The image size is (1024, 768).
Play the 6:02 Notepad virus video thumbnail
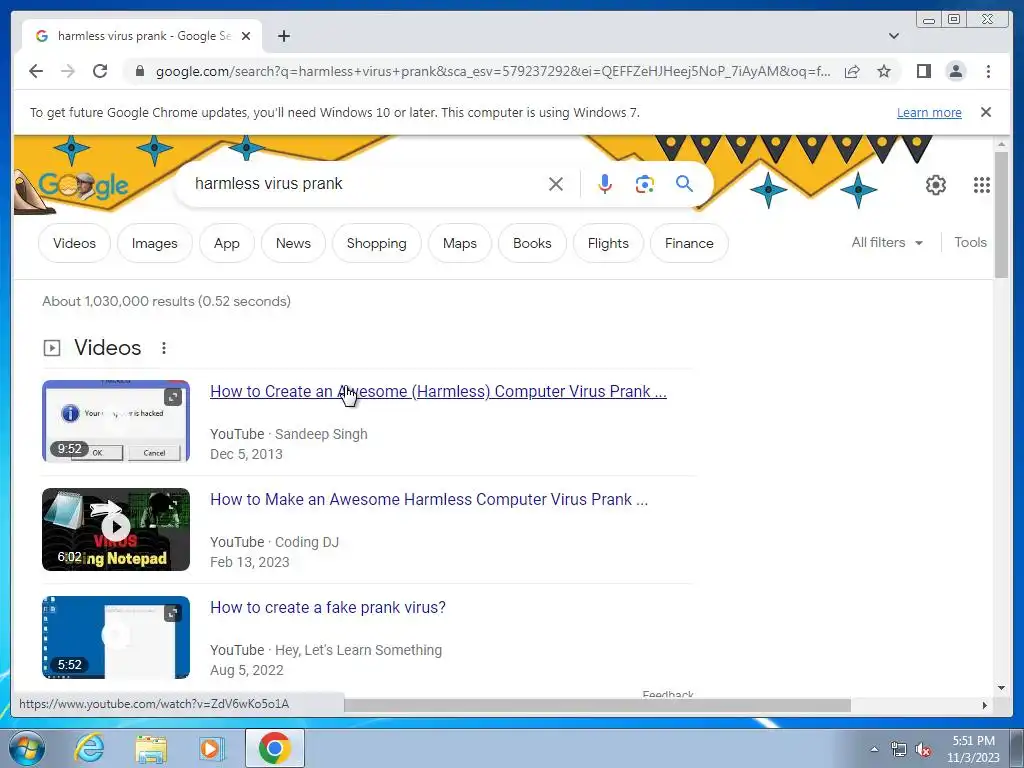[x=116, y=529]
